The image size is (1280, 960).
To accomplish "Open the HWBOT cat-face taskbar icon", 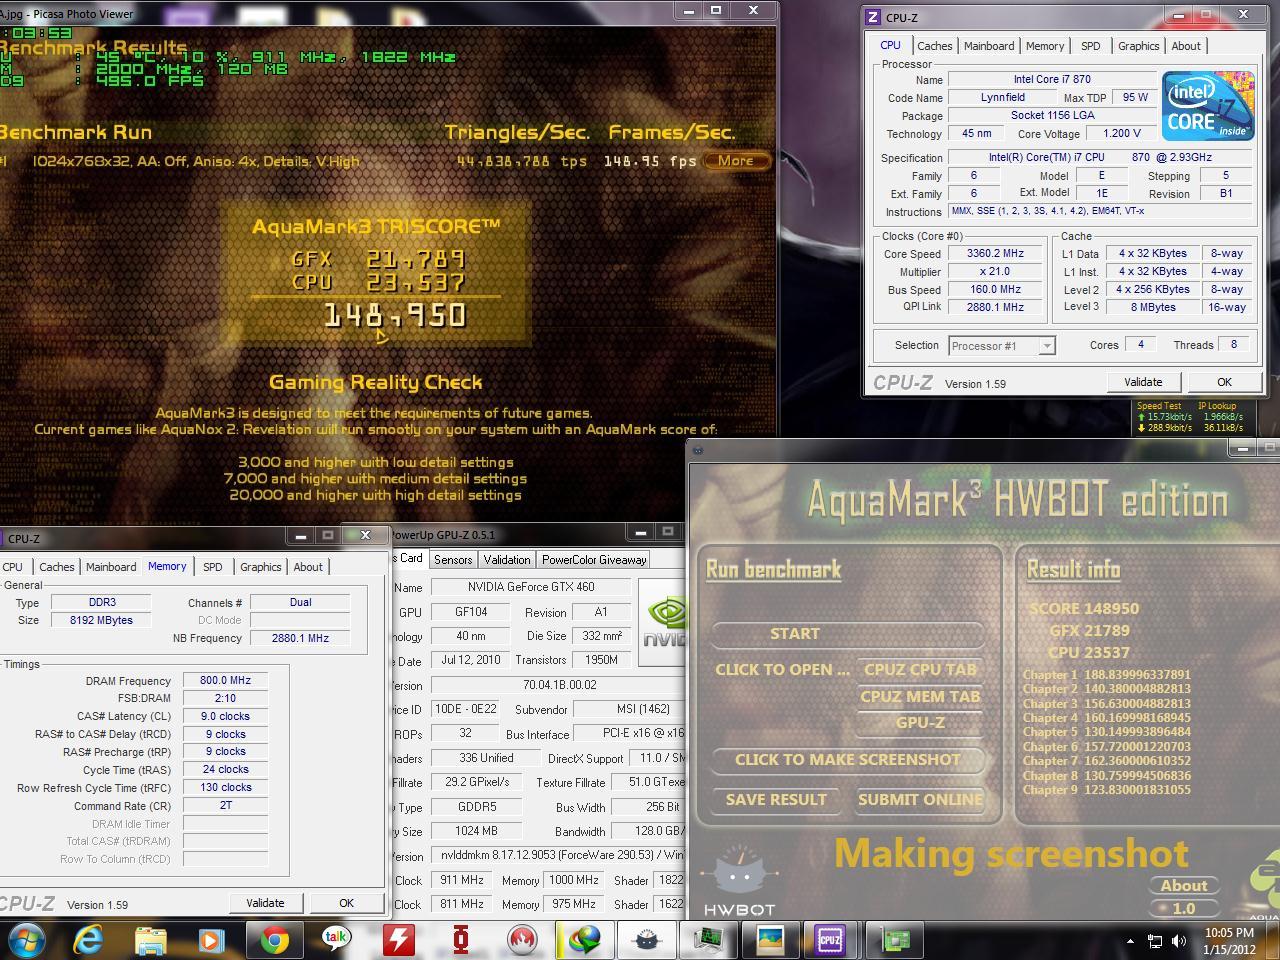I will point(647,940).
